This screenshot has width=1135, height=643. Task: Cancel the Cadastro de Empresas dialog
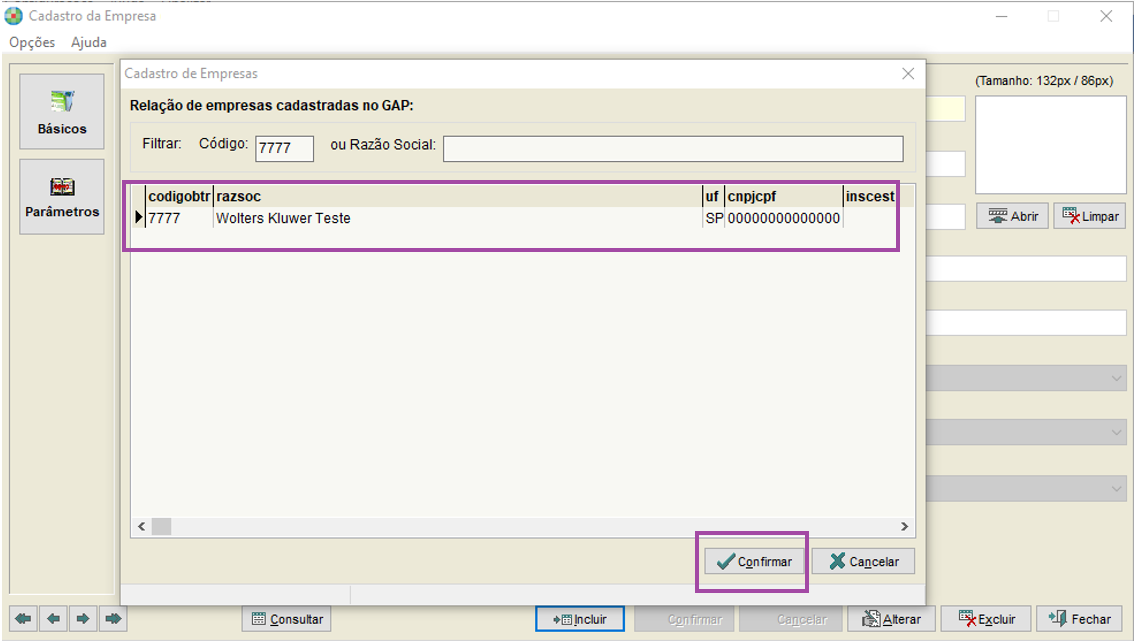point(864,562)
